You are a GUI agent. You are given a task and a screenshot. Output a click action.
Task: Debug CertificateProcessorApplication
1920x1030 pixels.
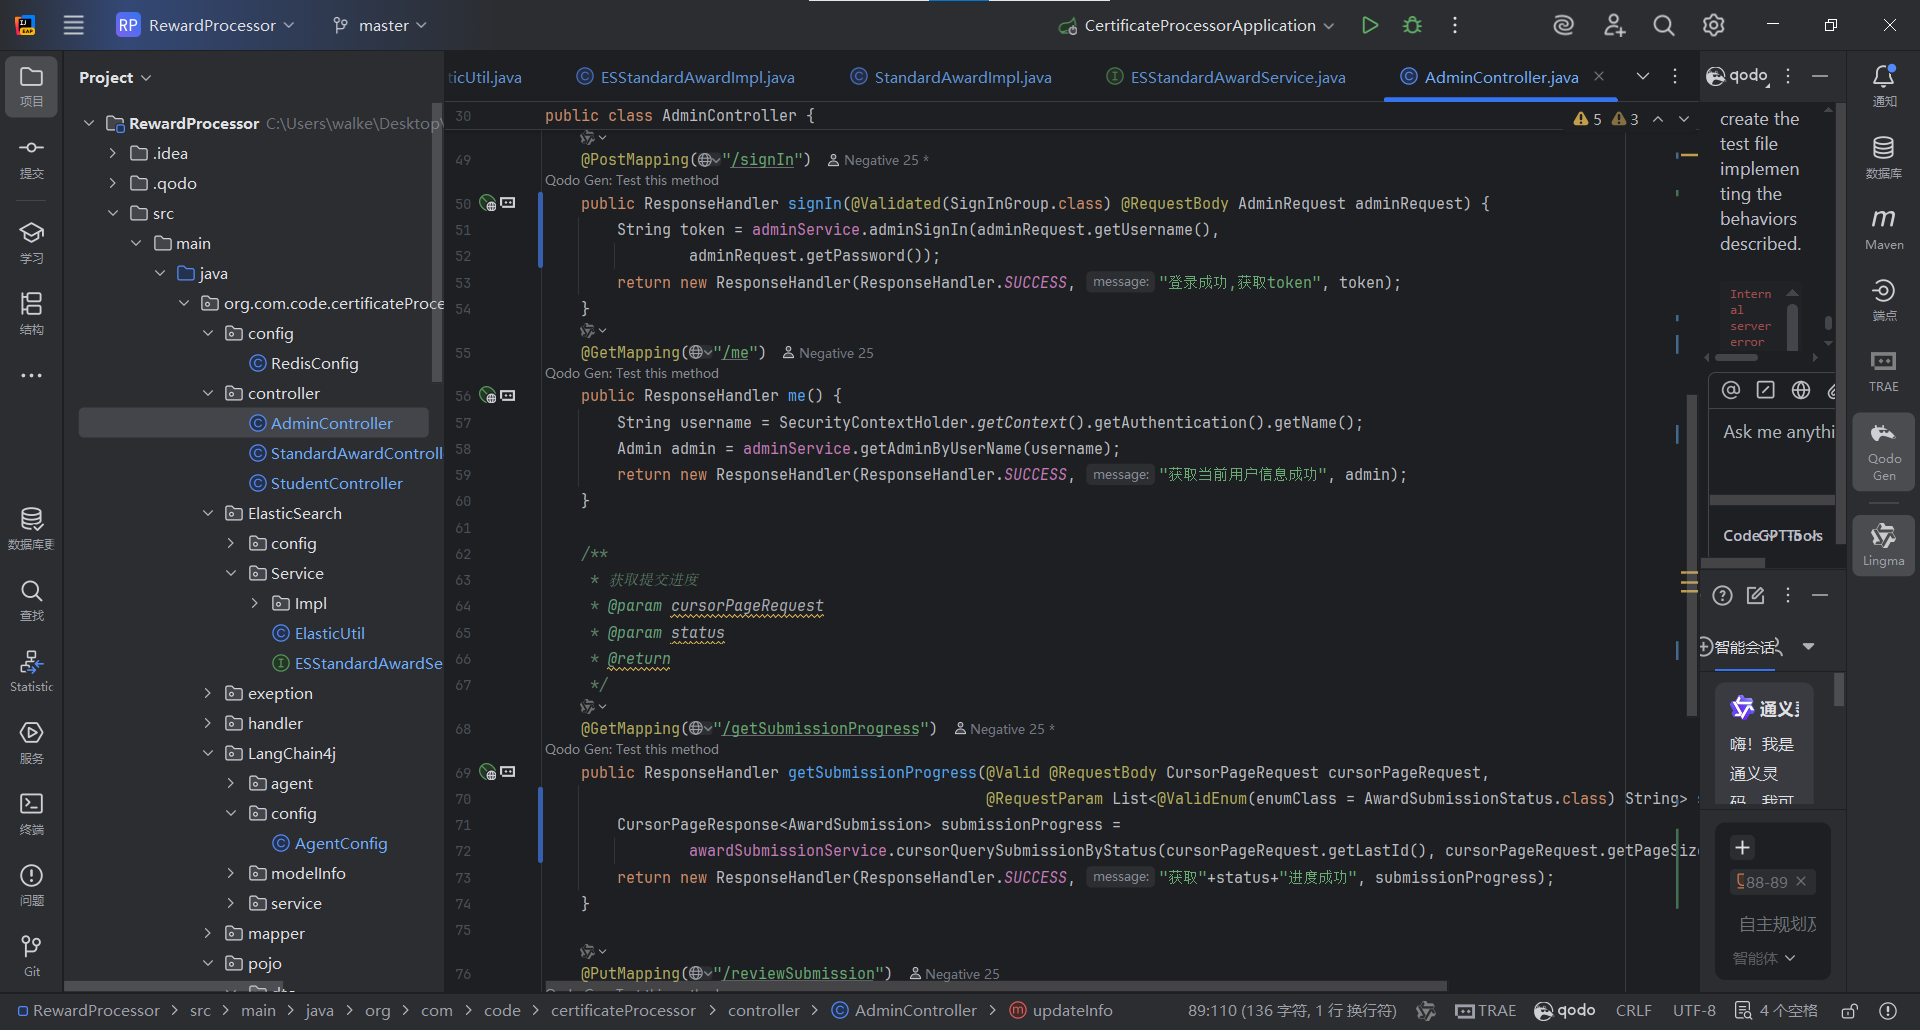[x=1412, y=25]
